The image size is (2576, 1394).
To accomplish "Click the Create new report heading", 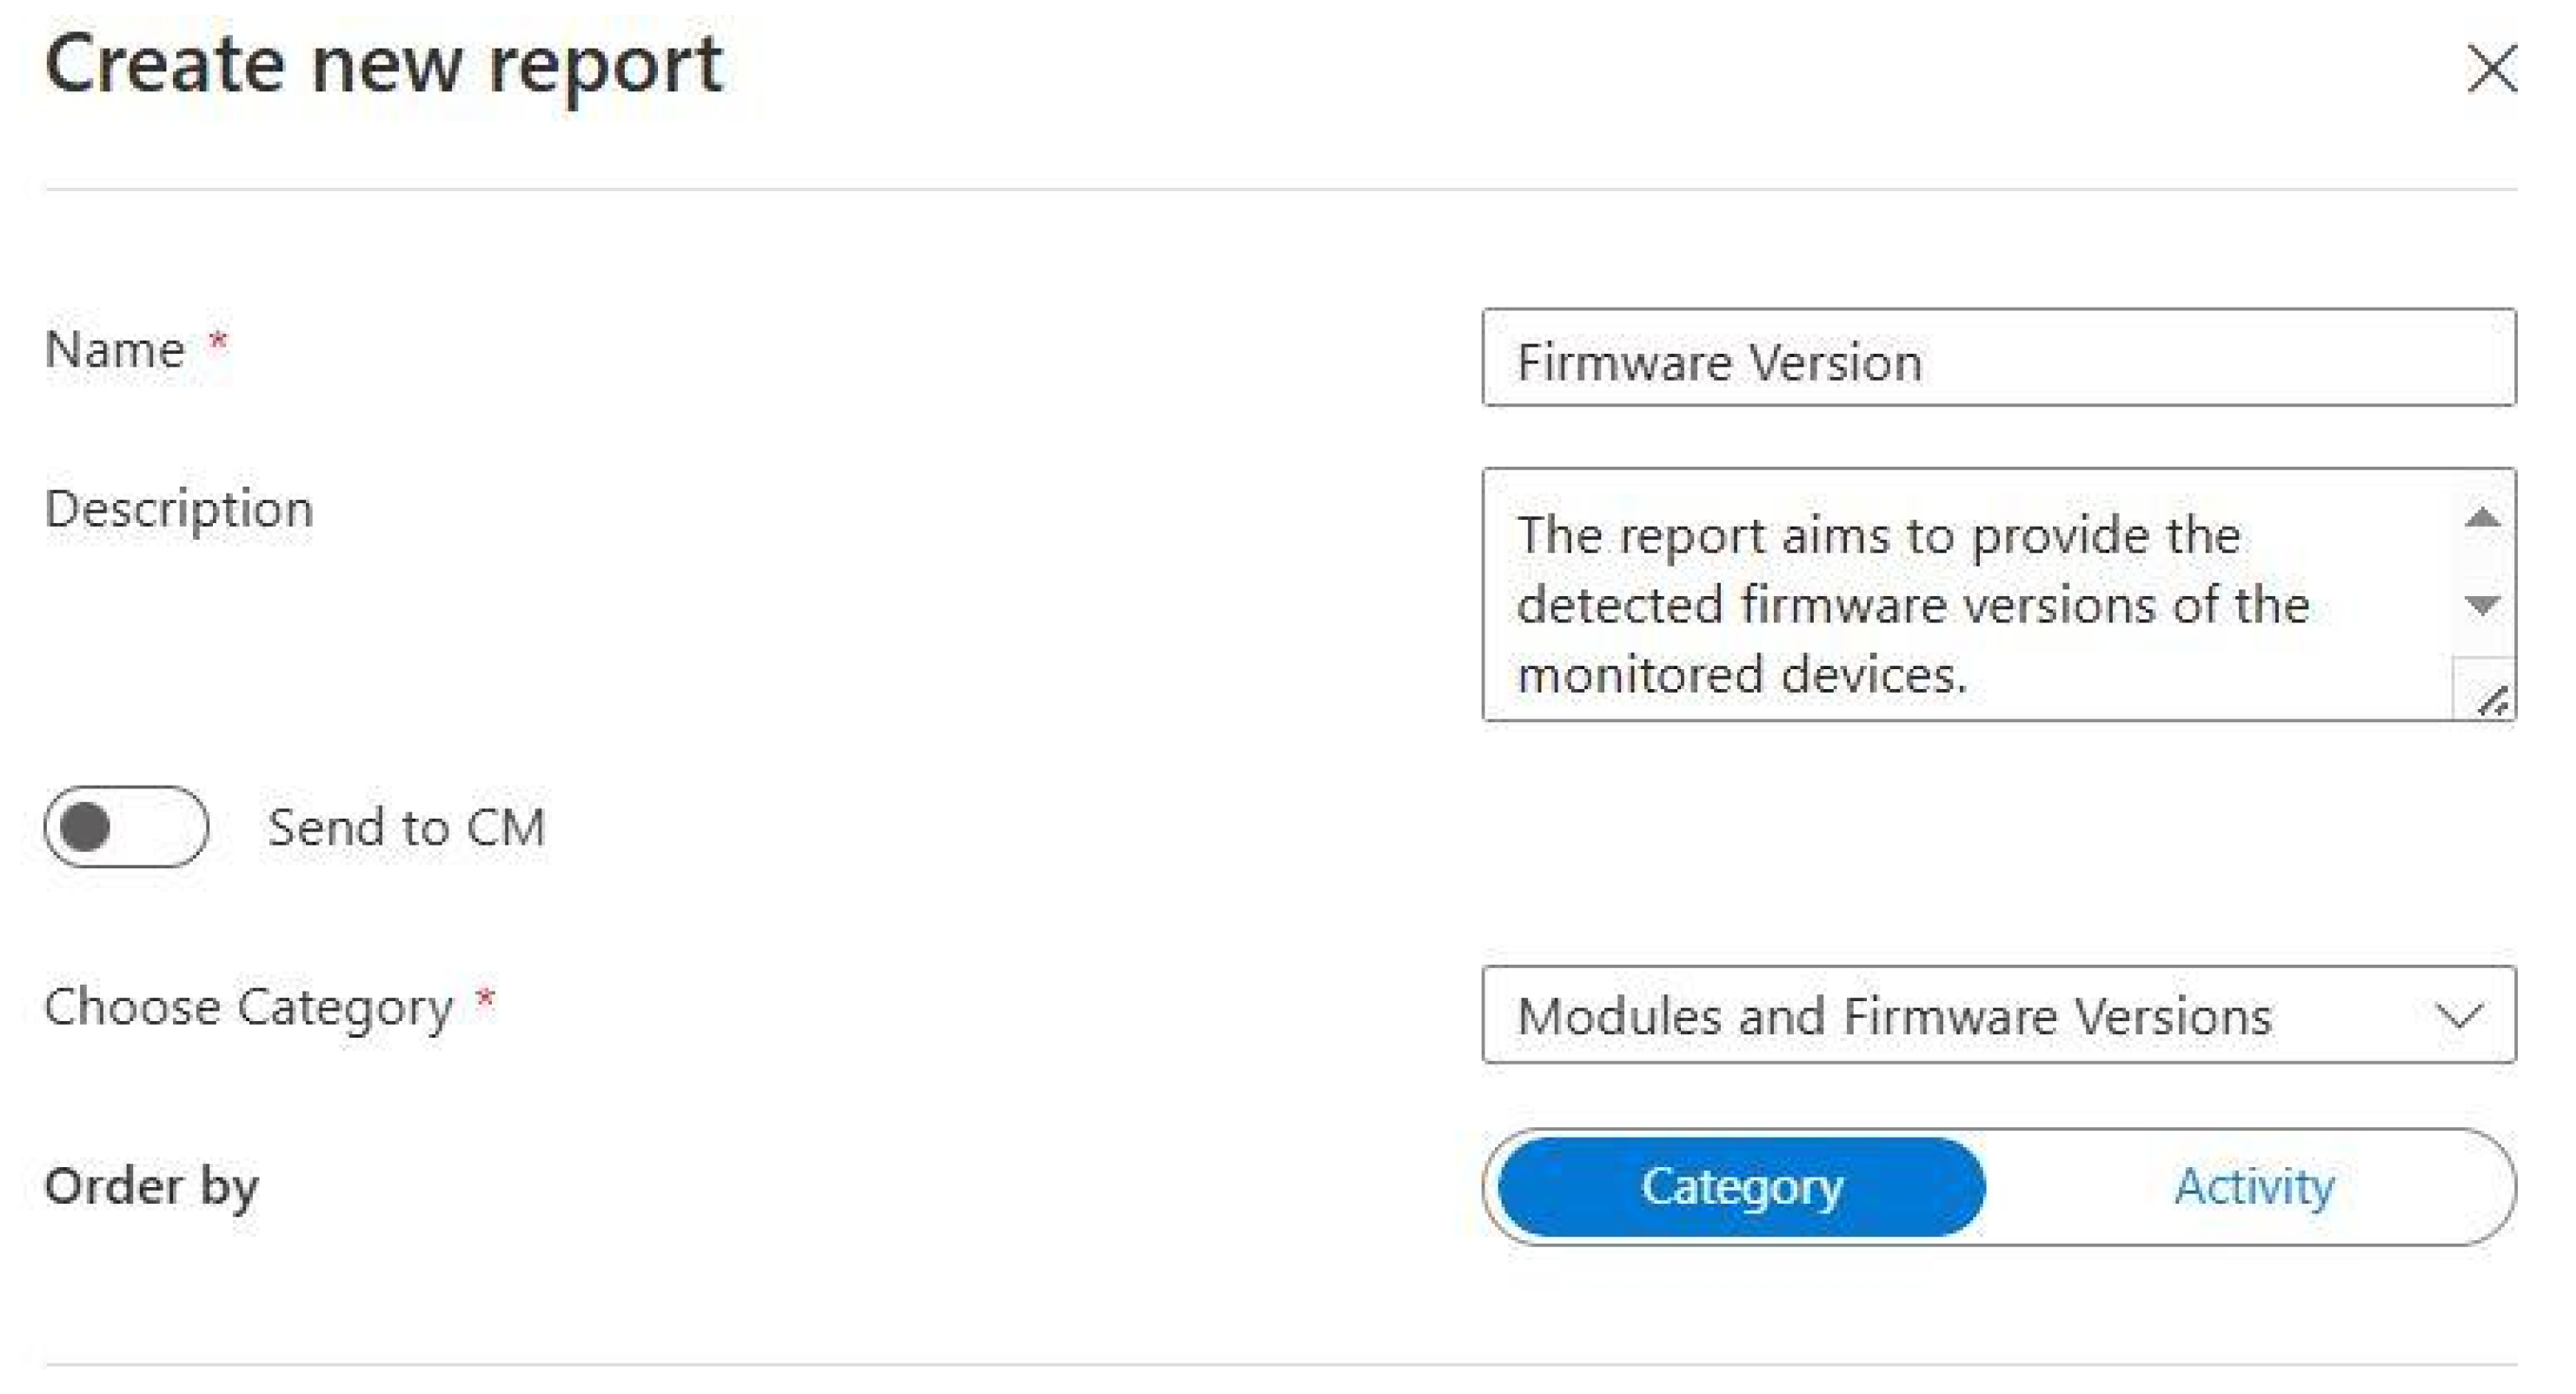I will pyautogui.click(x=384, y=66).
